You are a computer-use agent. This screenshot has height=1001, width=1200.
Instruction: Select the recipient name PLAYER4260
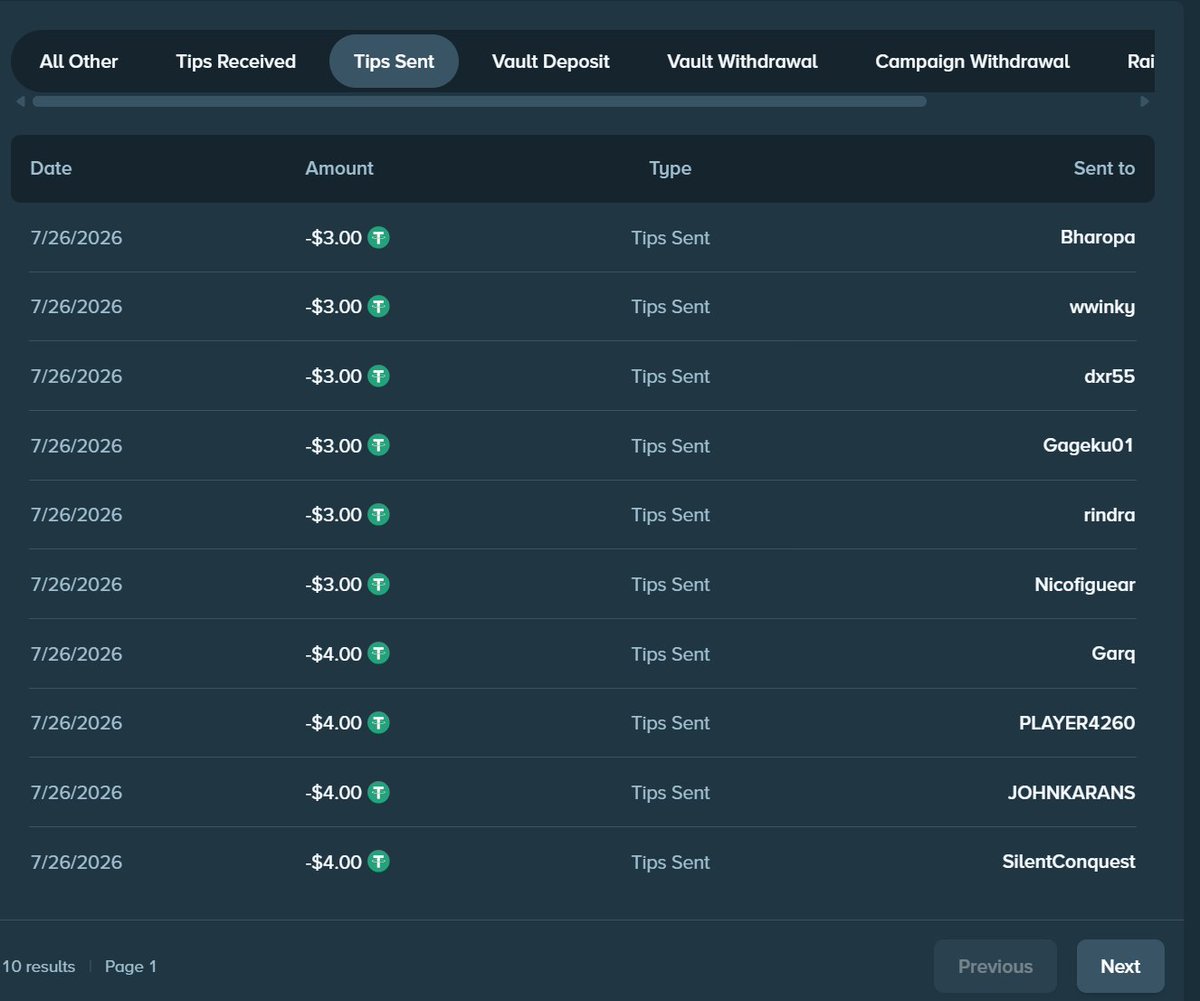1077,723
